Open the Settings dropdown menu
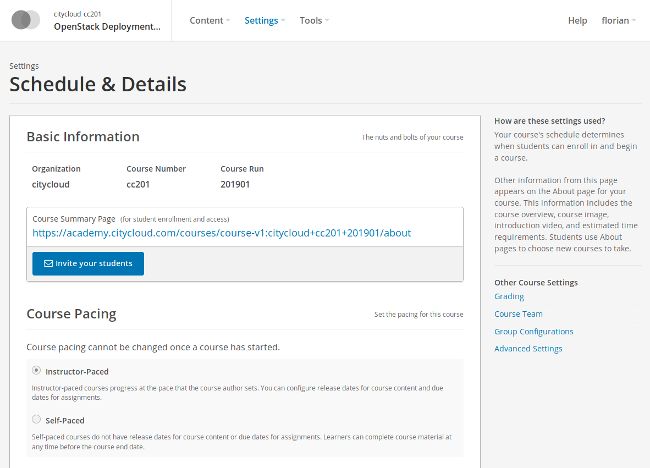The image size is (650, 468). coord(264,20)
